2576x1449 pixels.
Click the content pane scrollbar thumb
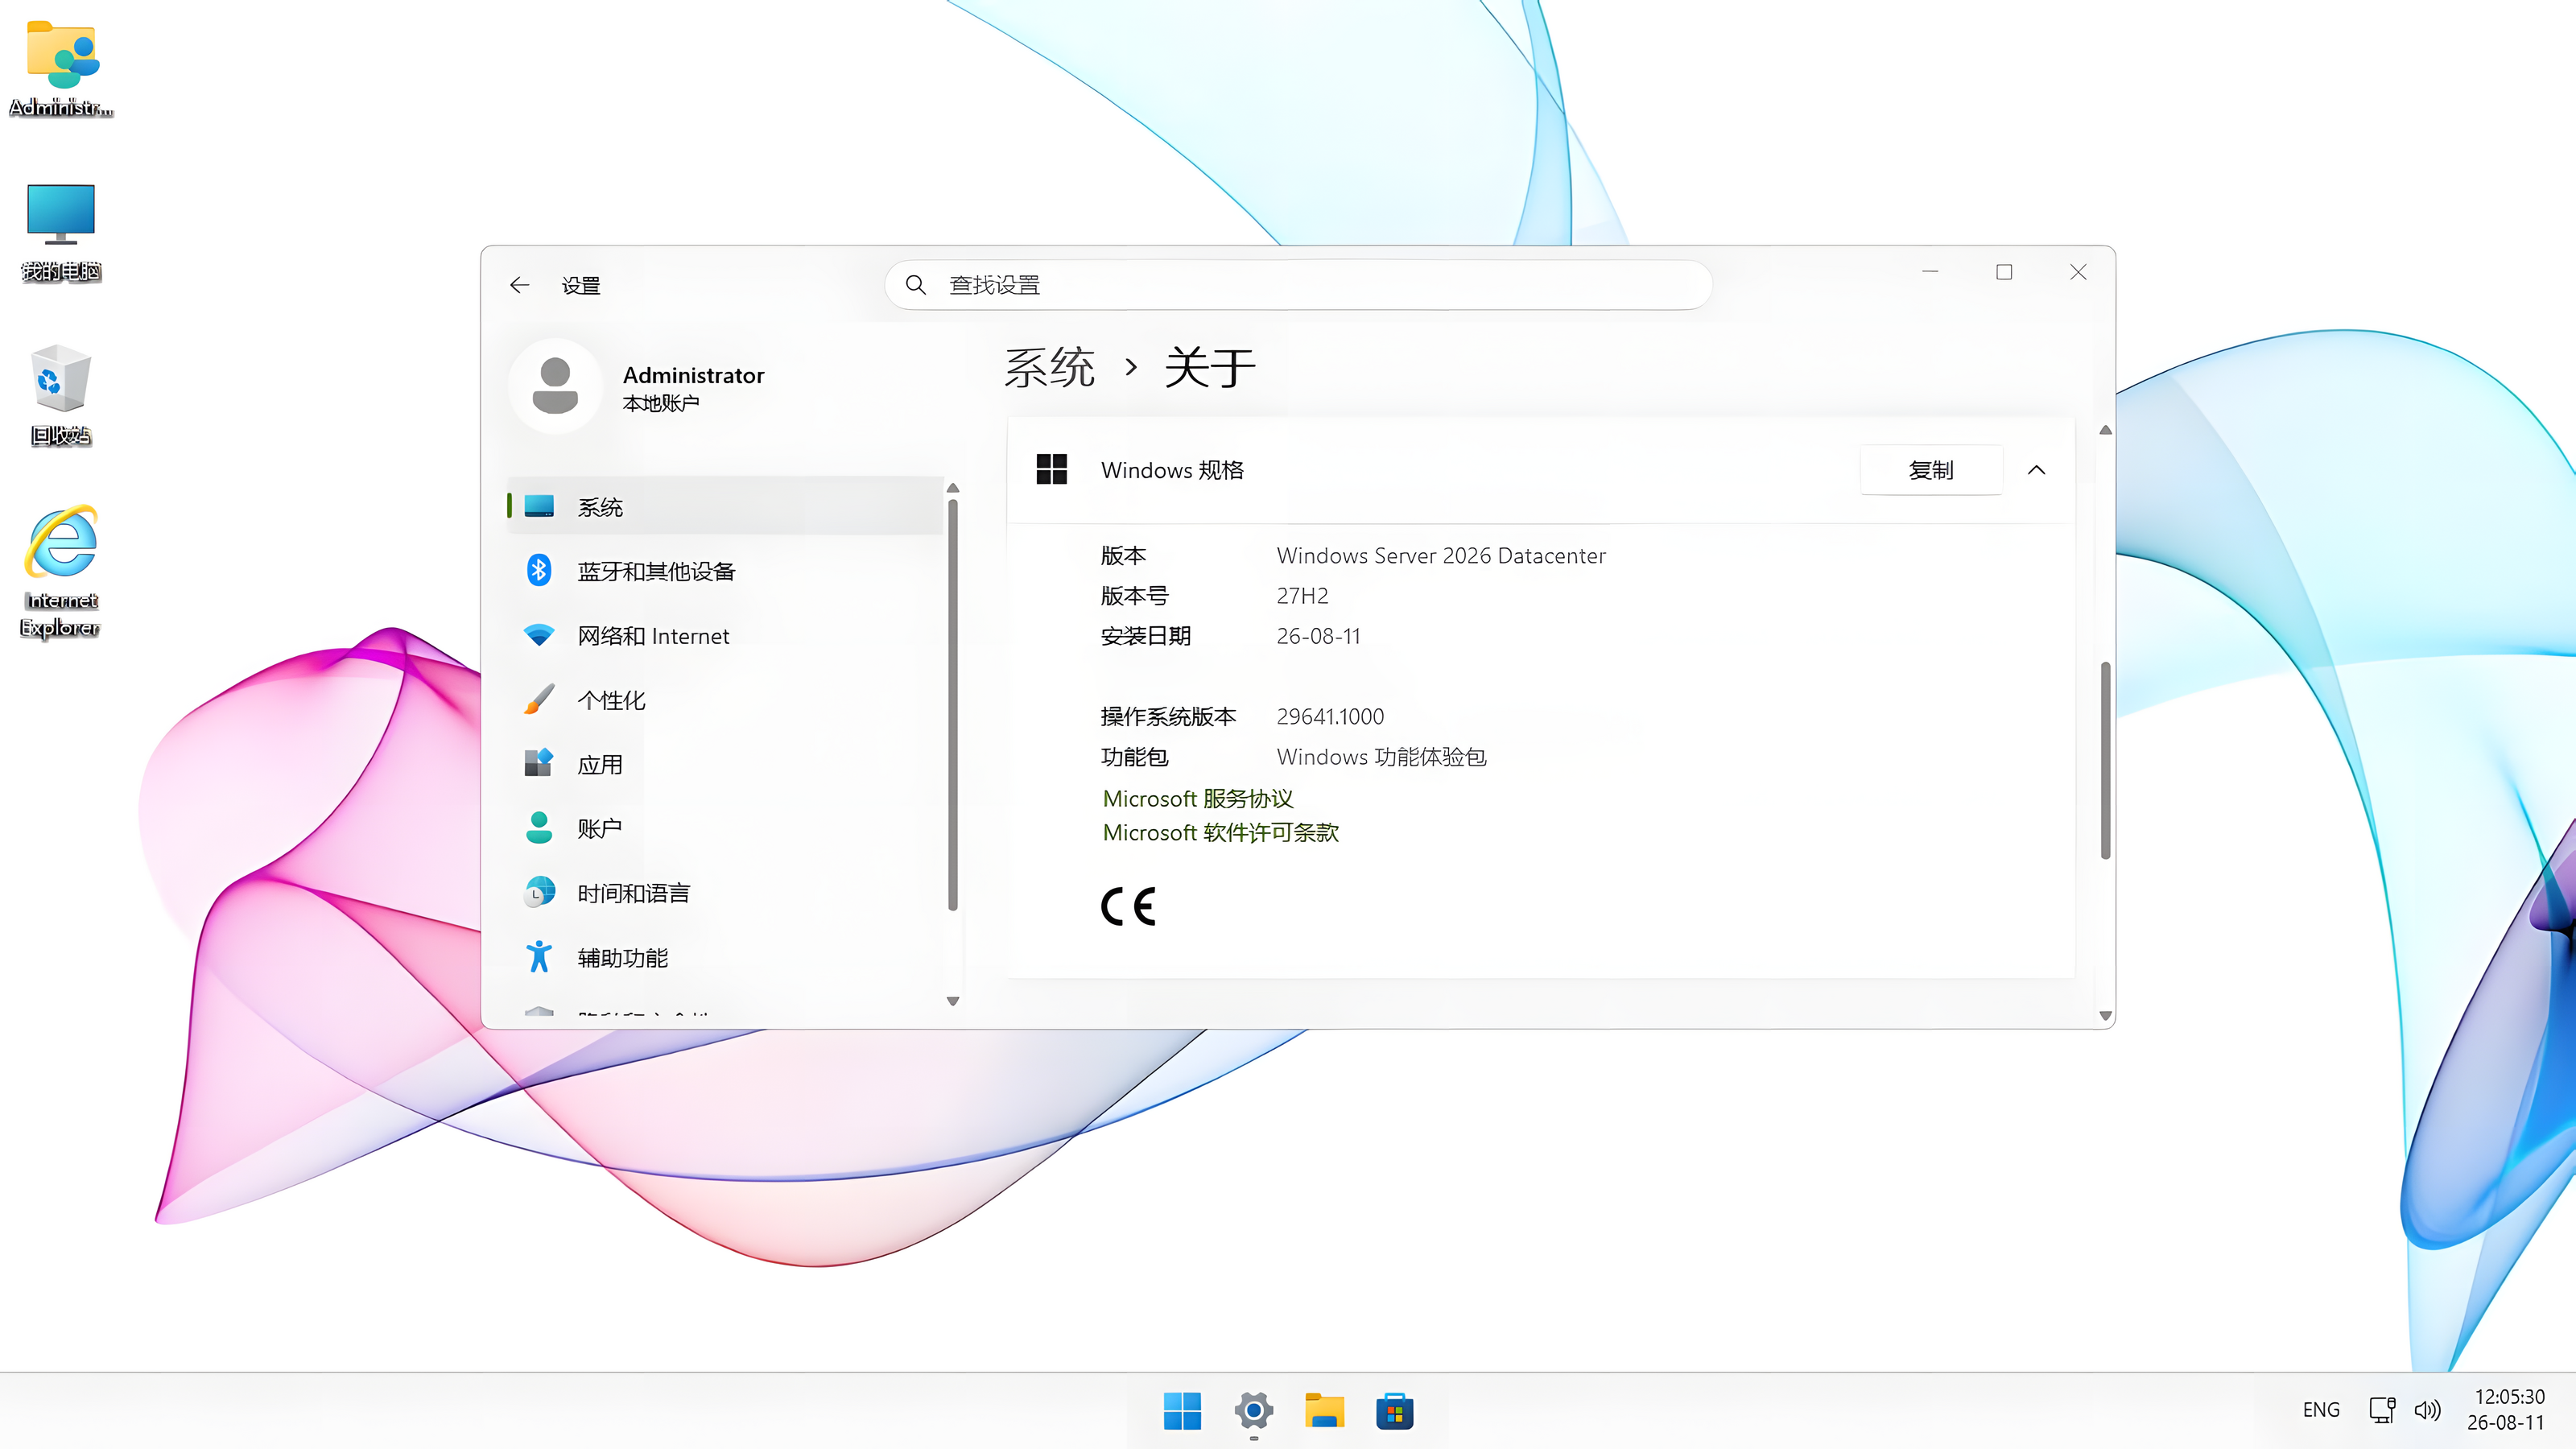pyautogui.click(x=2105, y=760)
